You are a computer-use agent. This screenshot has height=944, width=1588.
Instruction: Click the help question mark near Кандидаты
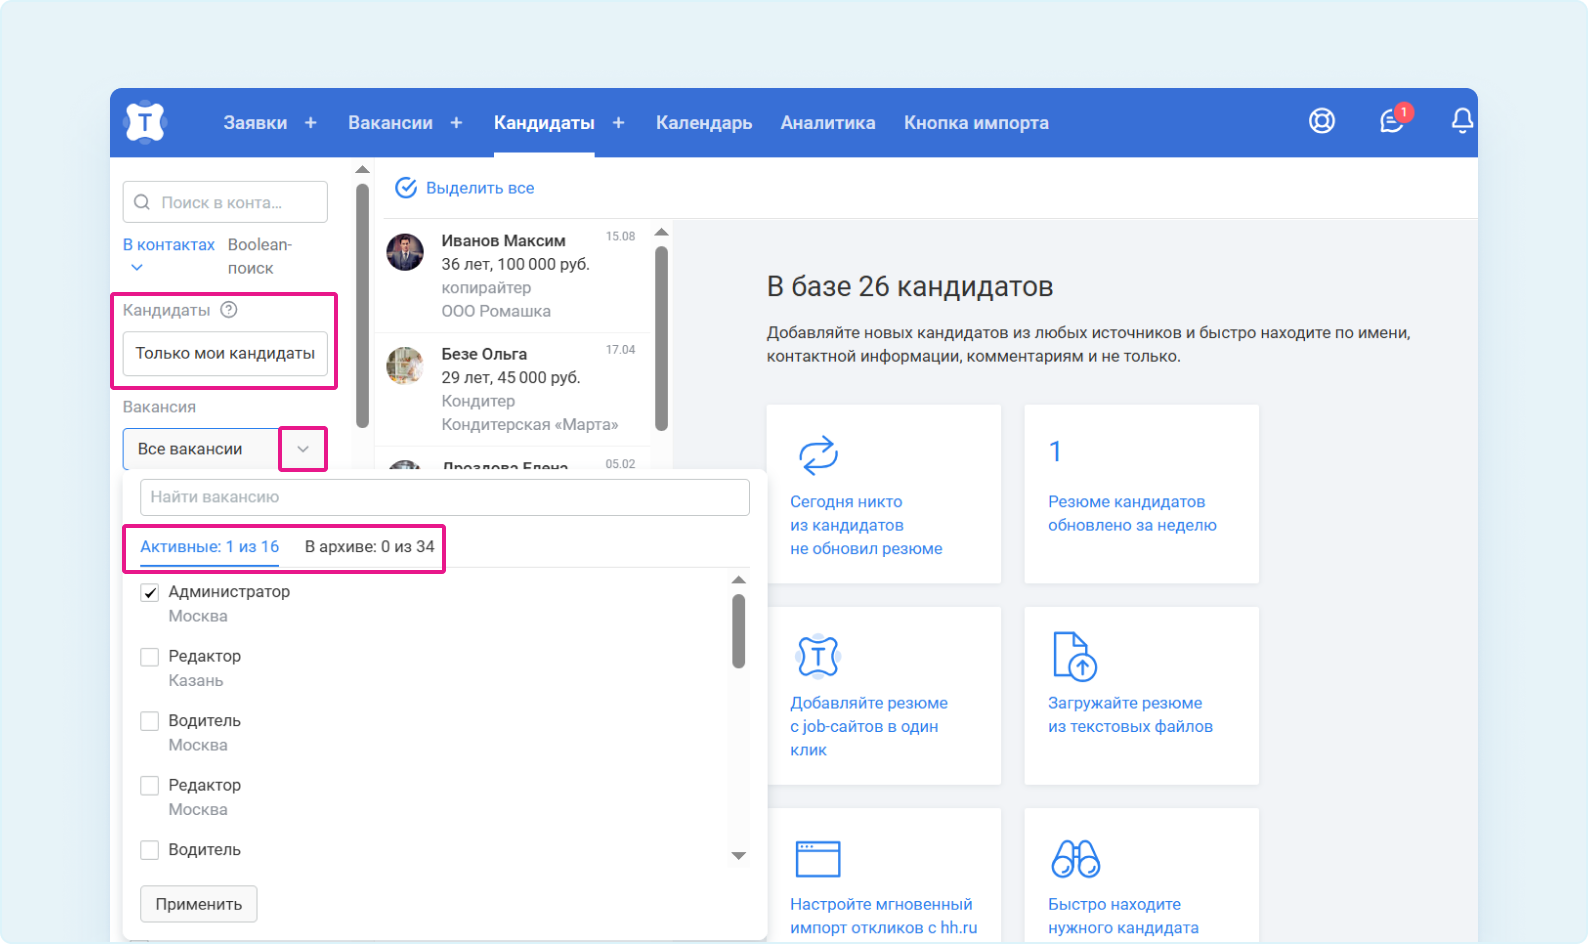pyautogui.click(x=229, y=310)
